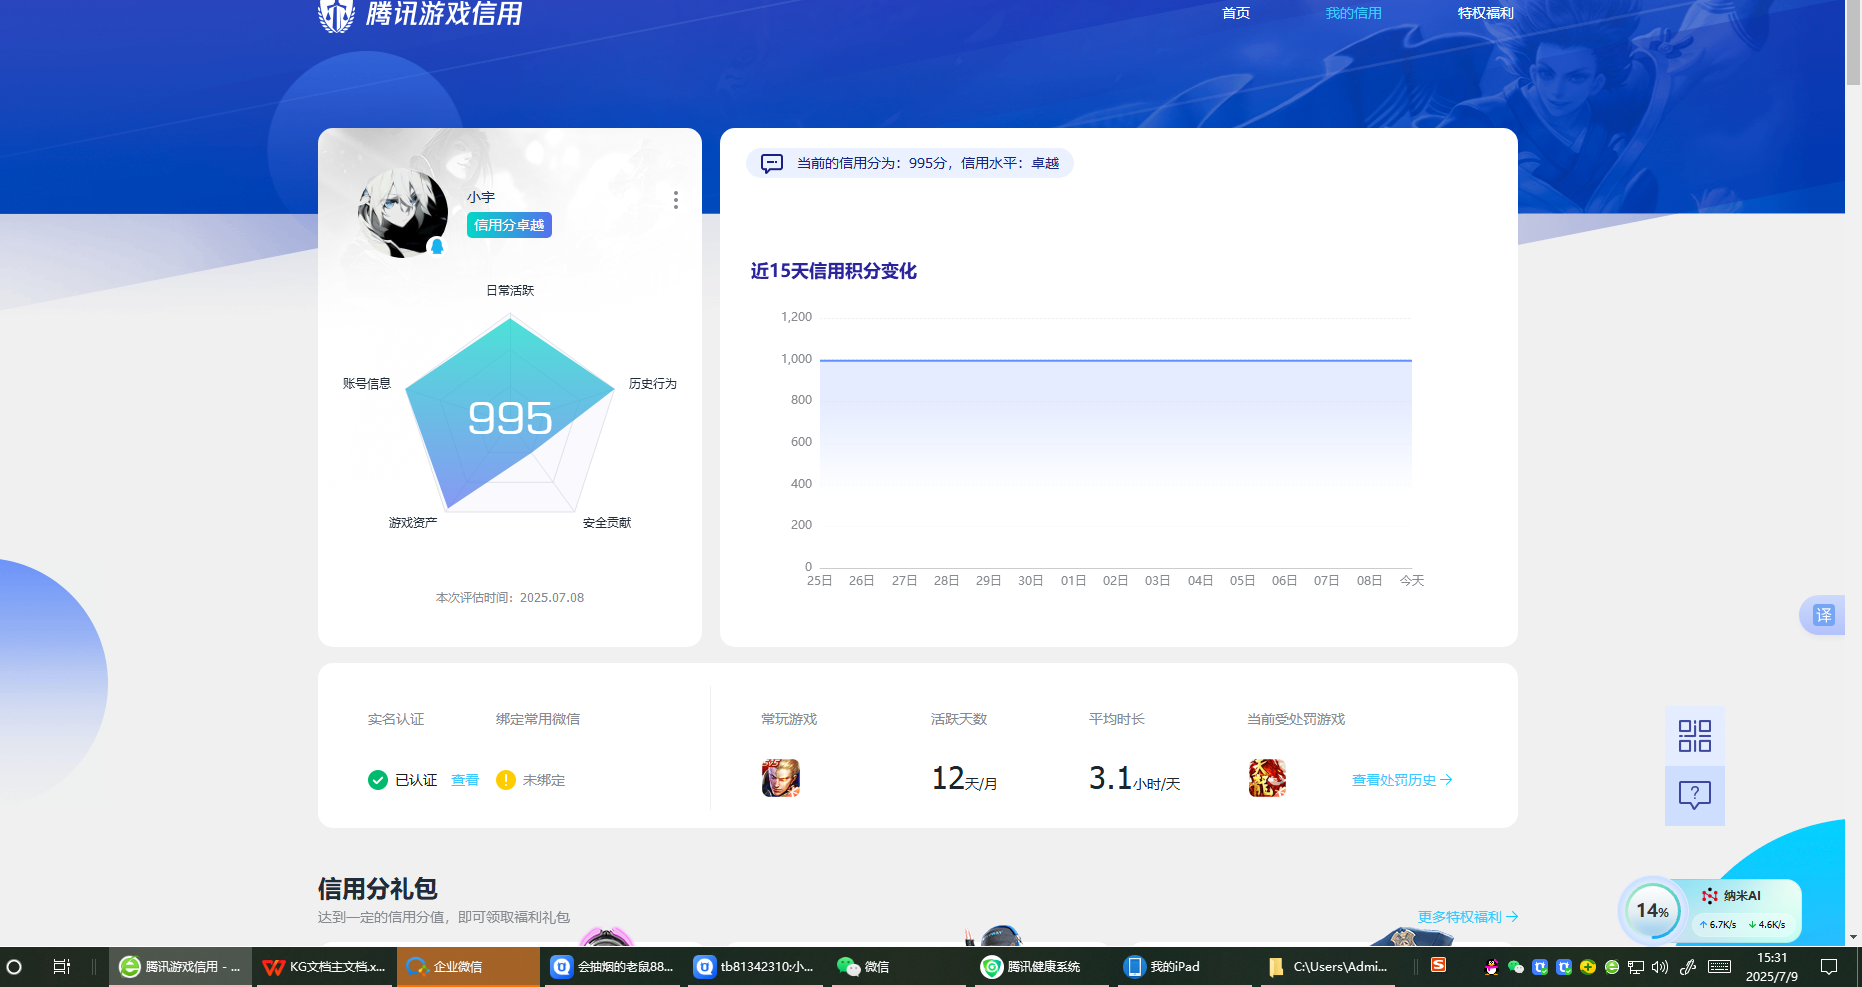Open the Task View taskbar icon
This screenshot has width=1862, height=987.
click(x=62, y=967)
